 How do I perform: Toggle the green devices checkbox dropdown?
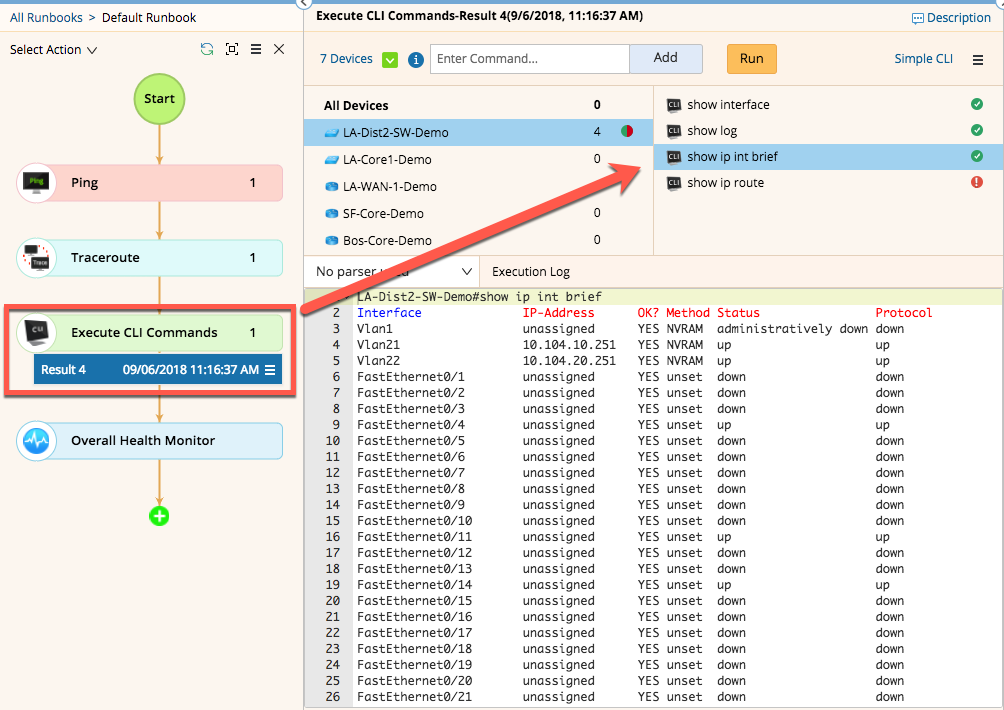click(x=390, y=60)
